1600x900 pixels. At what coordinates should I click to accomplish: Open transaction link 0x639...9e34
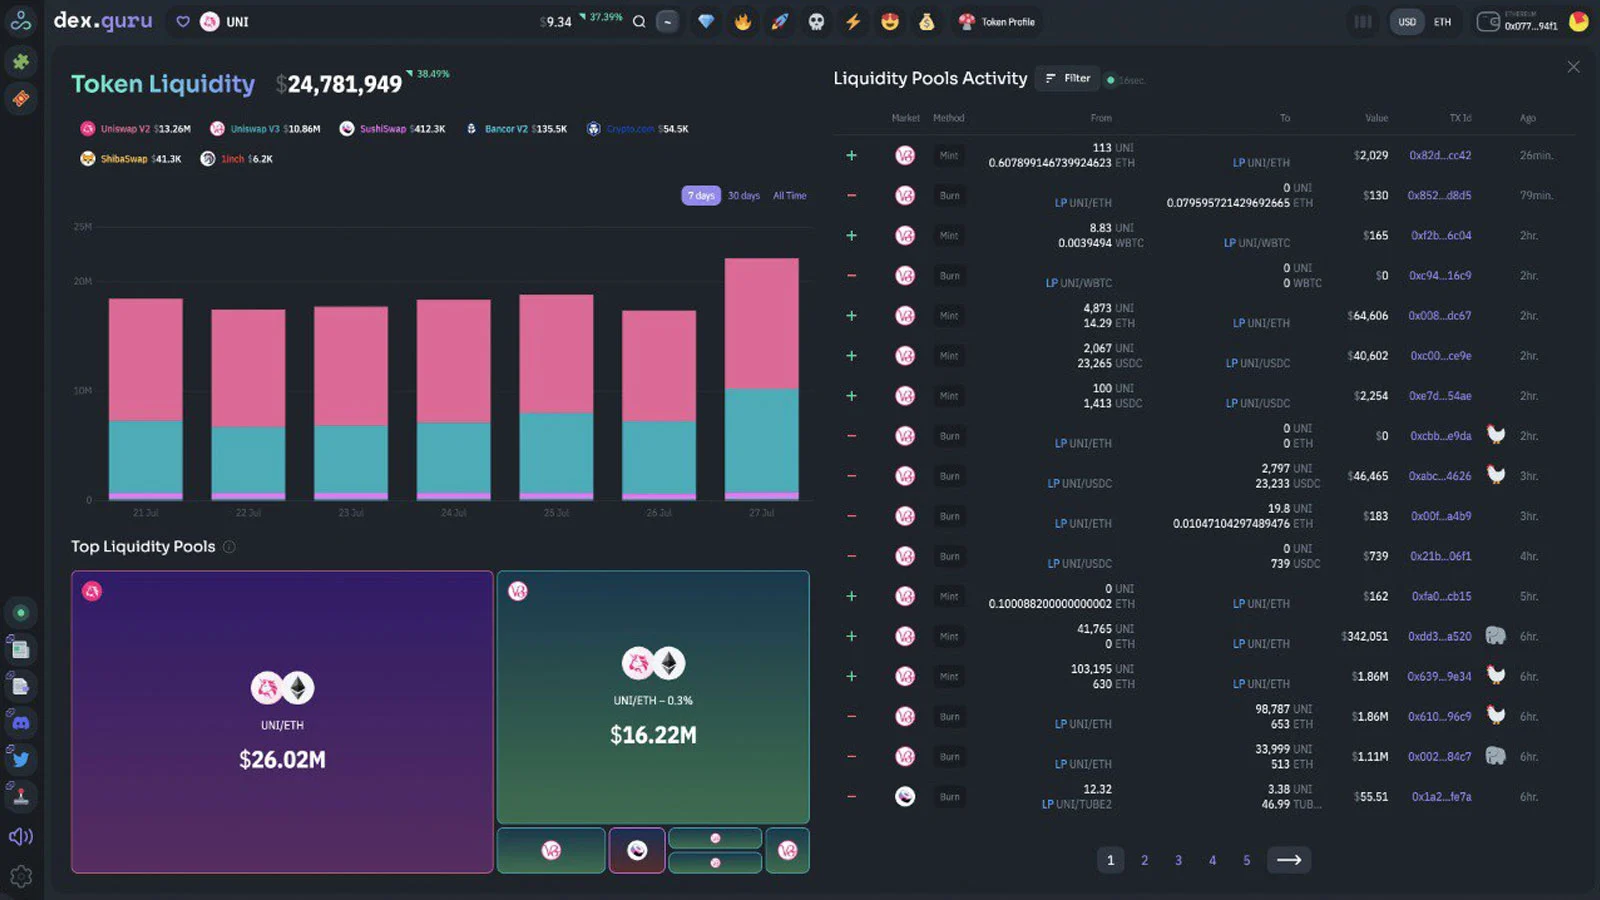click(1439, 677)
